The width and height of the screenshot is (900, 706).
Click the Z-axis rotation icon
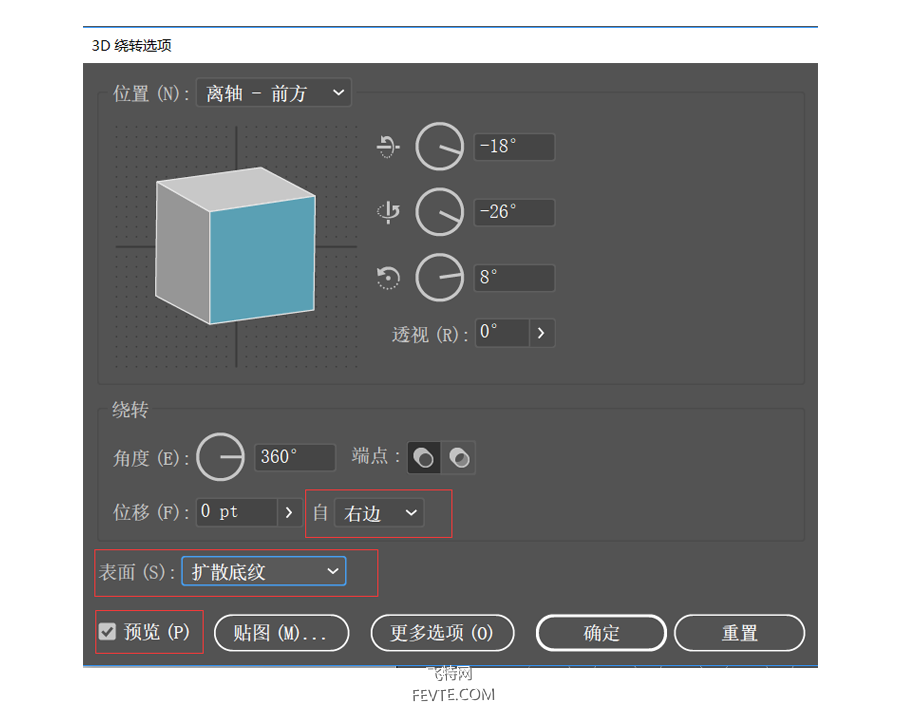click(388, 278)
